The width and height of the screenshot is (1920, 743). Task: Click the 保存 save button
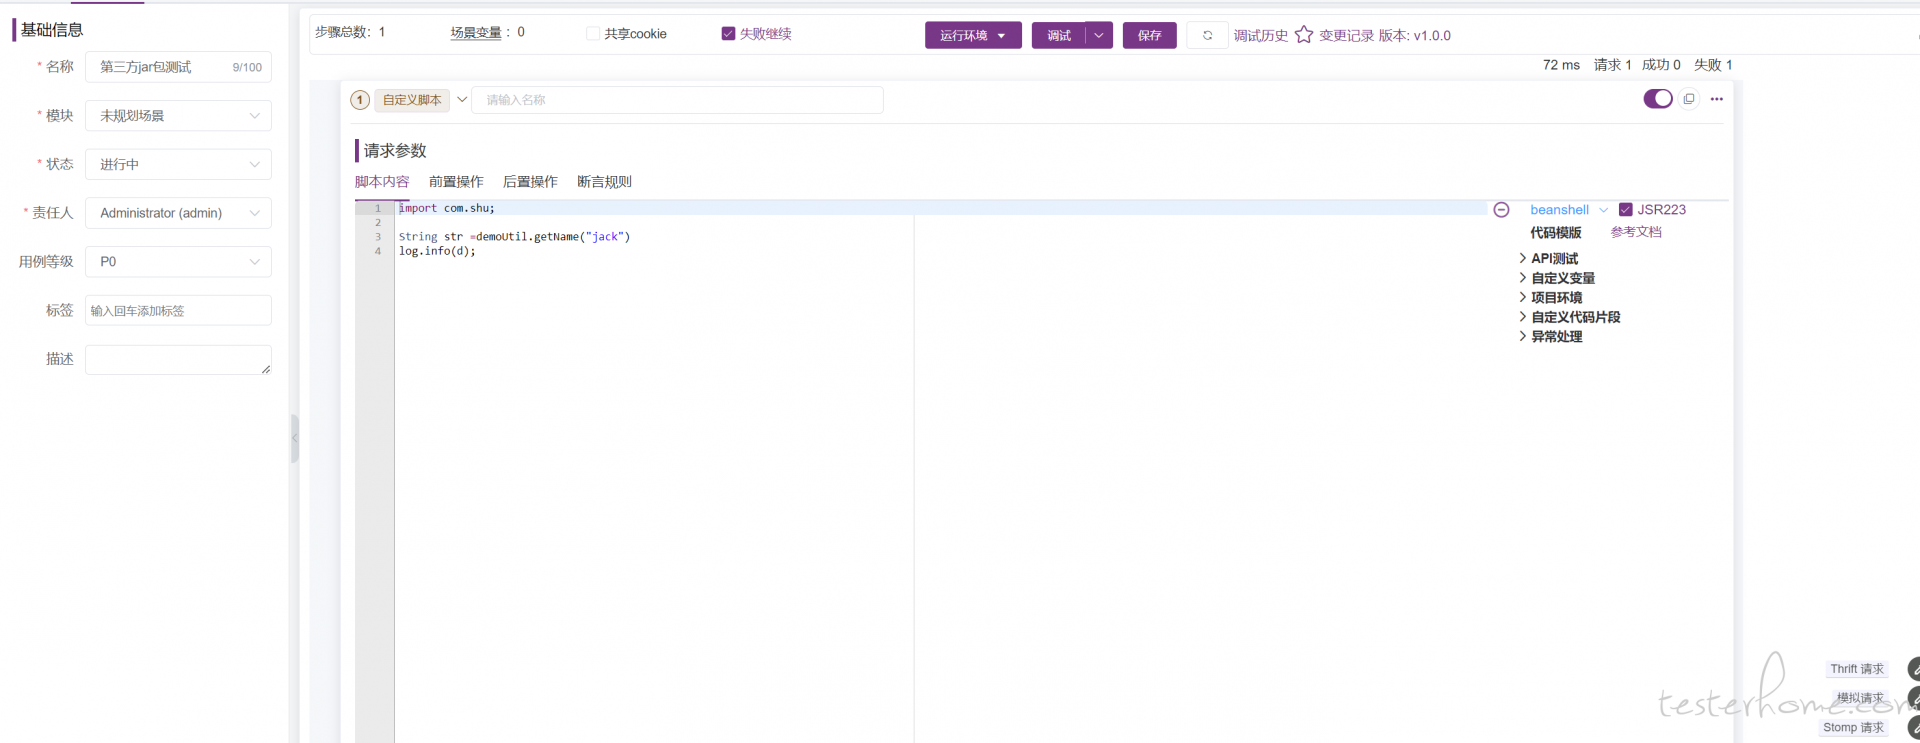coord(1150,35)
